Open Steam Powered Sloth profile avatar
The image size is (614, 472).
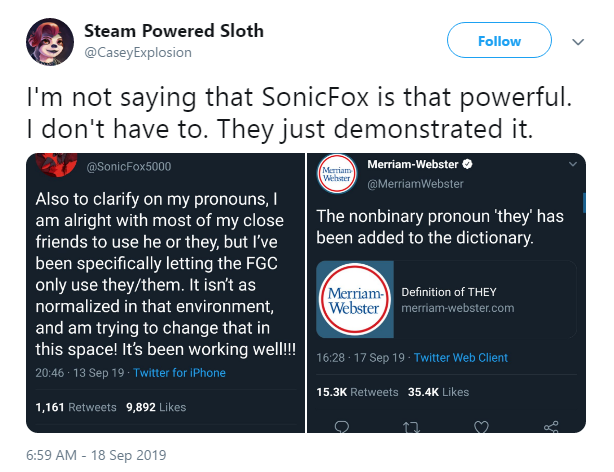click(50, 42)
